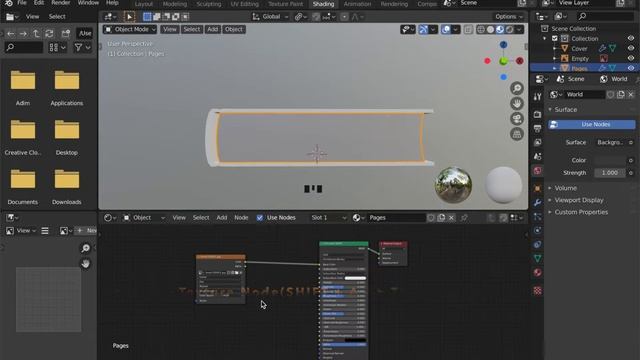The height and width of the screenshot is (360, 640).
Task: Hide the Empty object in outliner
Action: (631, 58)
